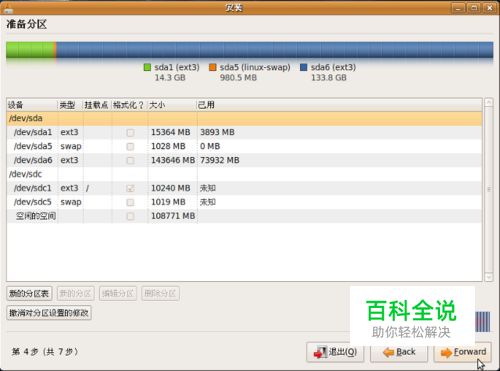Select the /dev/sda device row

244,118
